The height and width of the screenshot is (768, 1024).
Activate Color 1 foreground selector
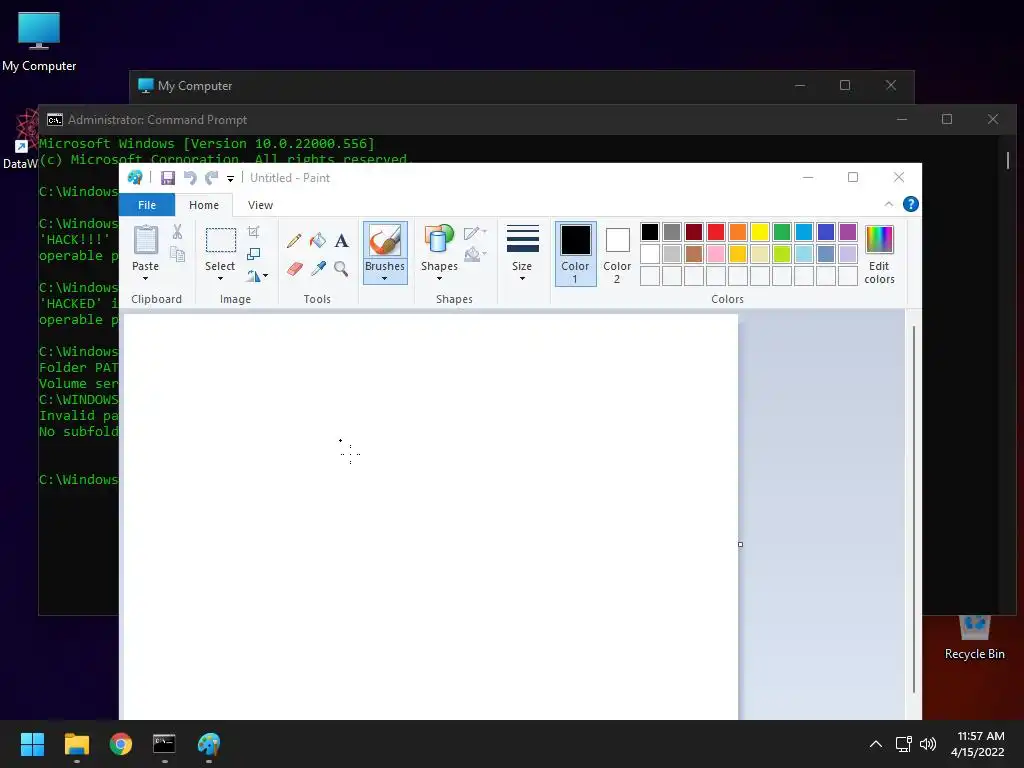pyautogui.click(x=575, y=254)
